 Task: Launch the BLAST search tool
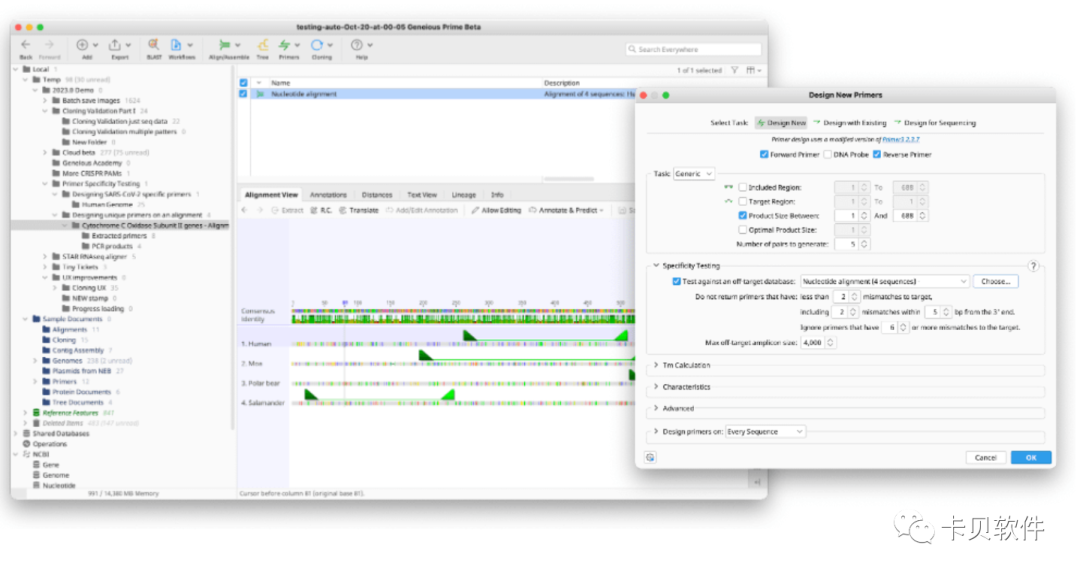click(154, 45)
